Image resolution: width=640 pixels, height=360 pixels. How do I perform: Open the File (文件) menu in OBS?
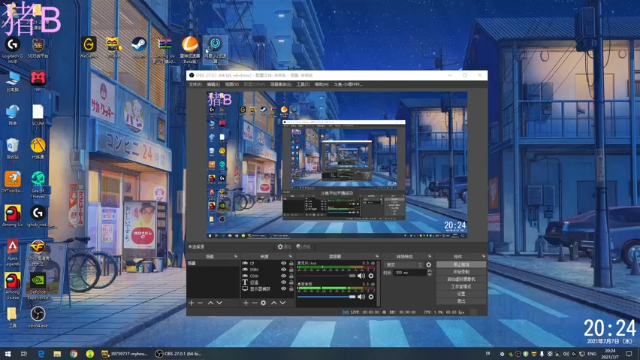[195, 84]
